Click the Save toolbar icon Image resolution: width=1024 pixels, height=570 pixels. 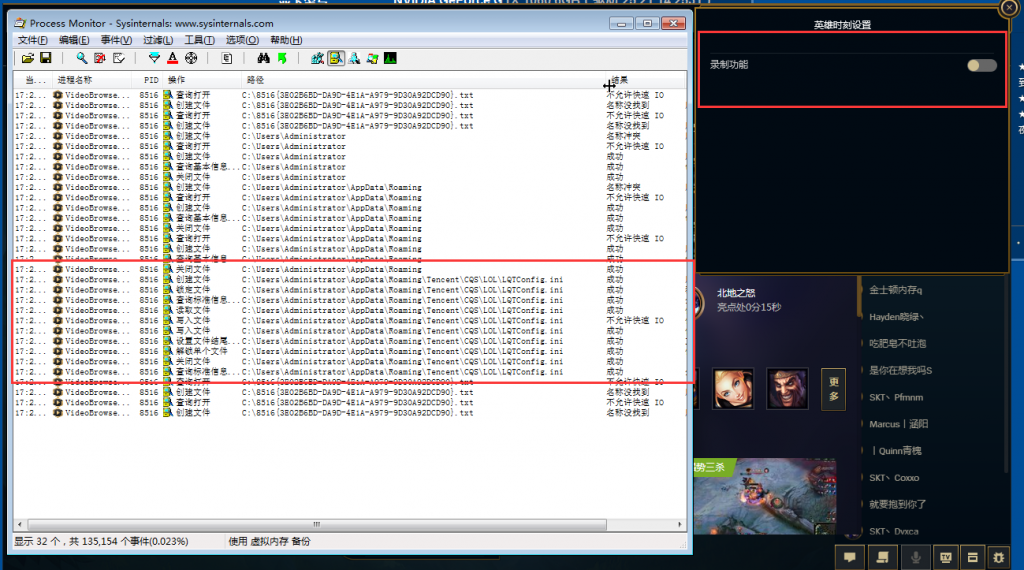pyautogui.click(x=45, y=58)
